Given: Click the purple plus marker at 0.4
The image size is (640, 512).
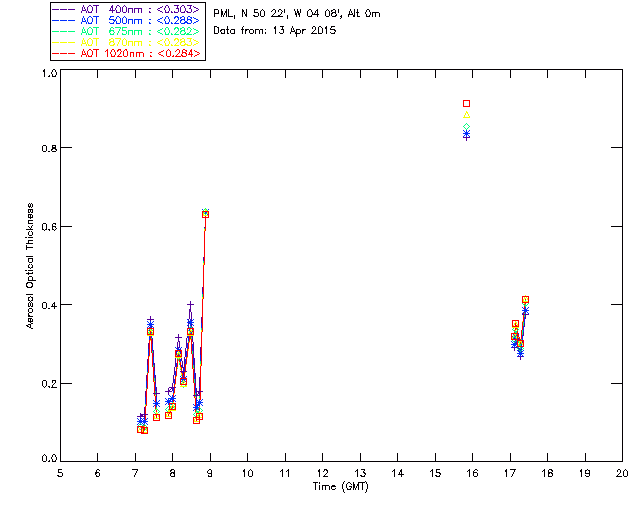Looking at the screenshot, I should pyautogui.click(x=190, y=305).
